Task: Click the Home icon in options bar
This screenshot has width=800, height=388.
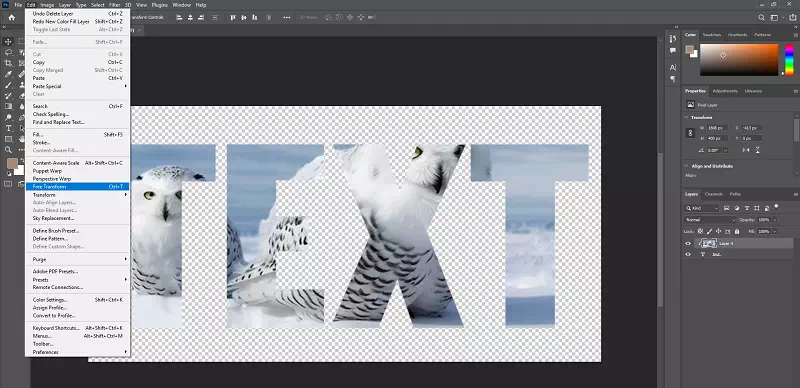Action: click(11, 17)
